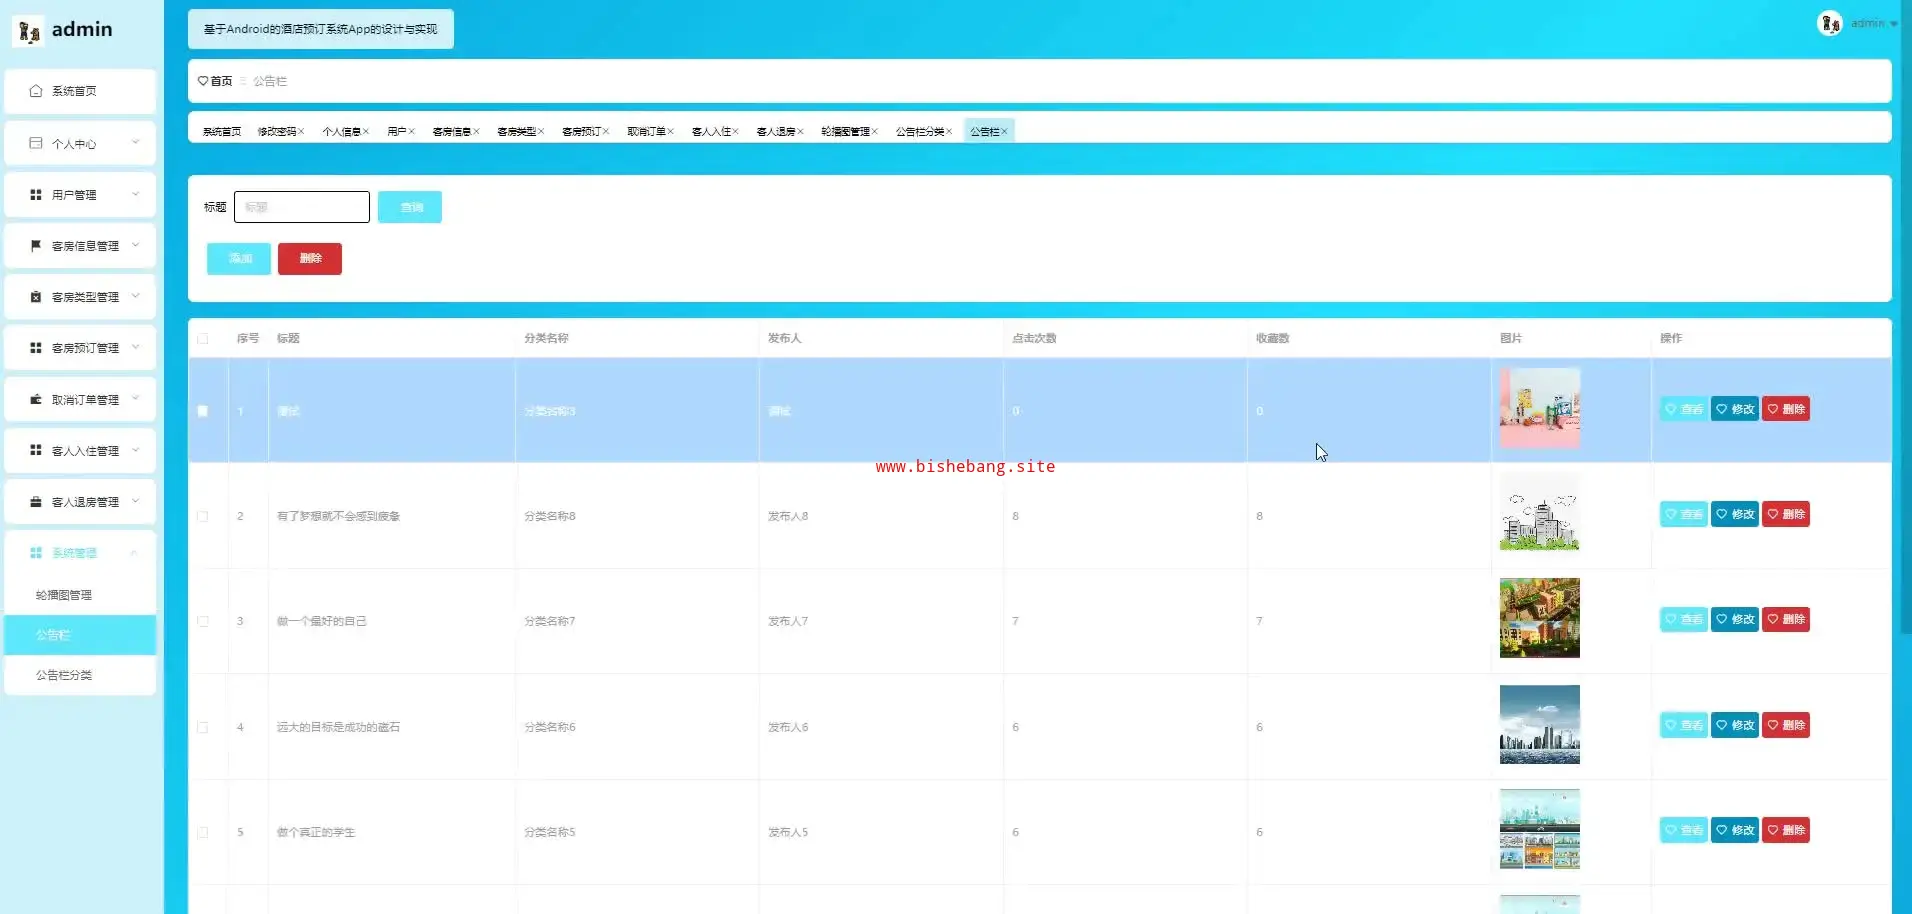1912x914 pixels.
Task: Click the card icon beside 个人中心
Action: (x=36, y=143)
